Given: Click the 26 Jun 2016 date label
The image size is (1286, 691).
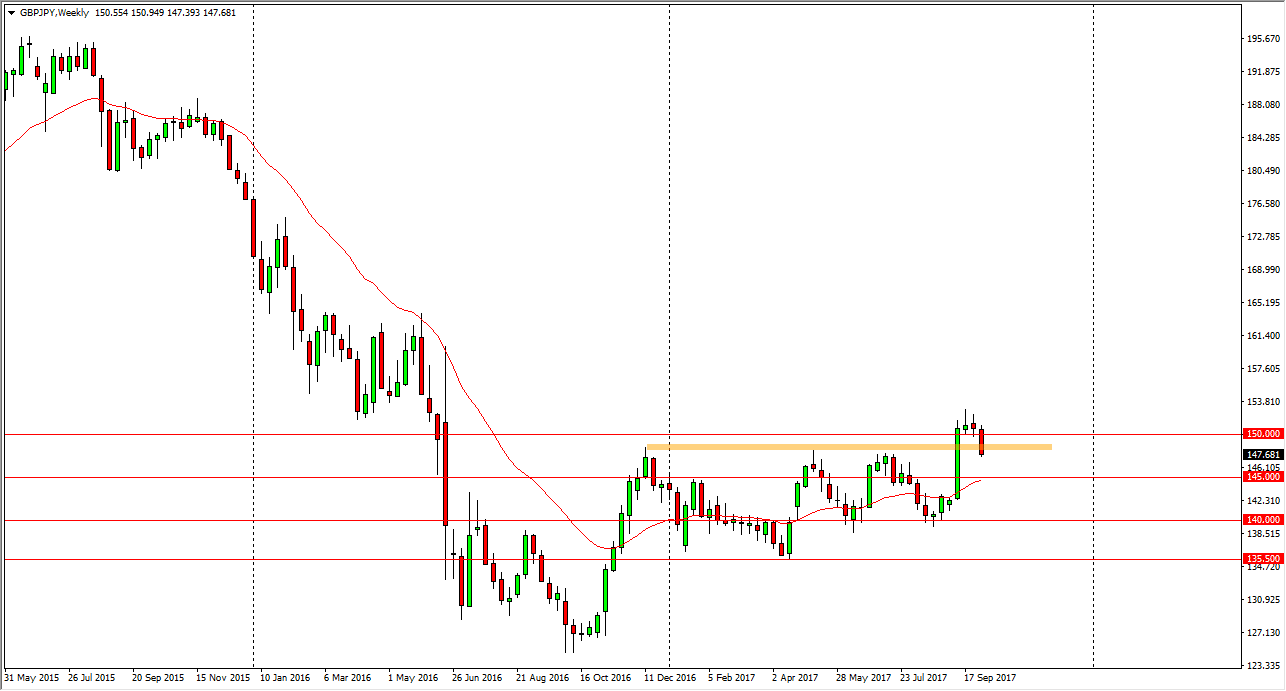Looking at the screenshot, I should 478,677.
